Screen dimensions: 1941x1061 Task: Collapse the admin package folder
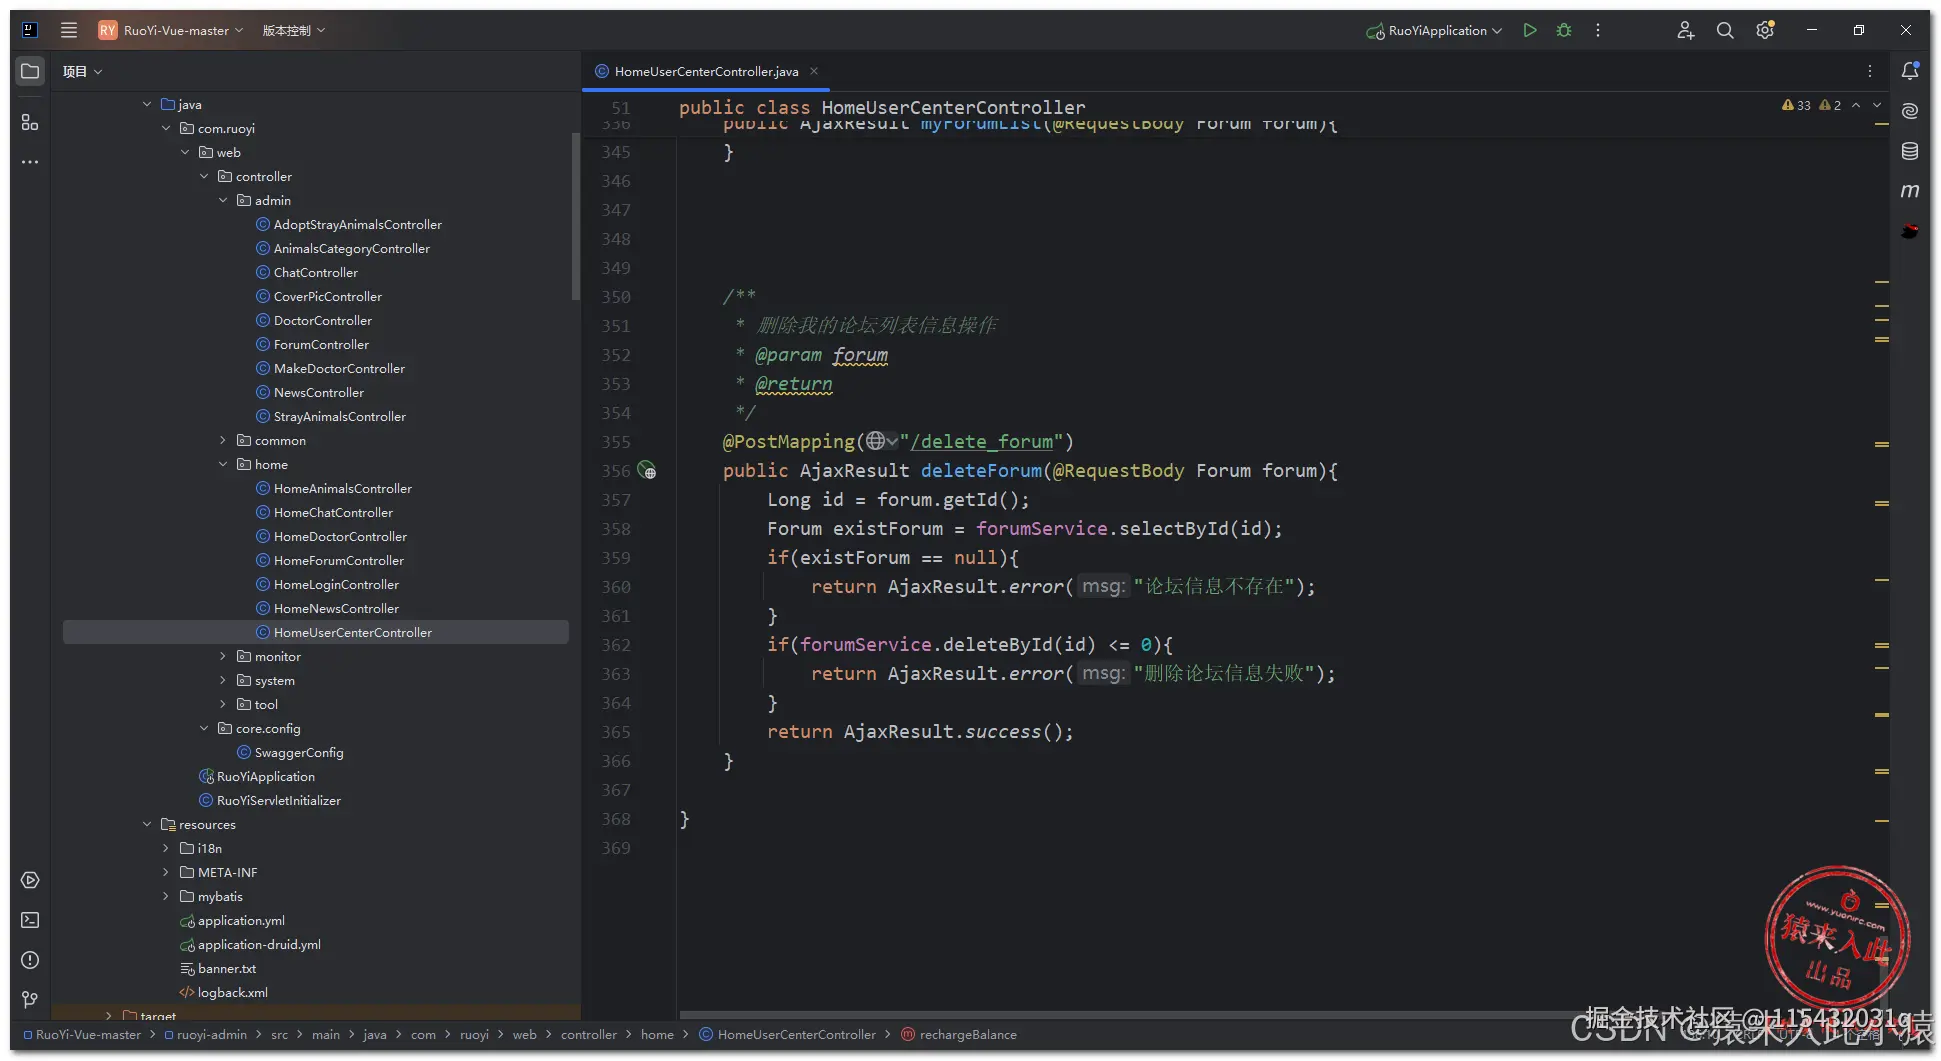pos(223,201)
